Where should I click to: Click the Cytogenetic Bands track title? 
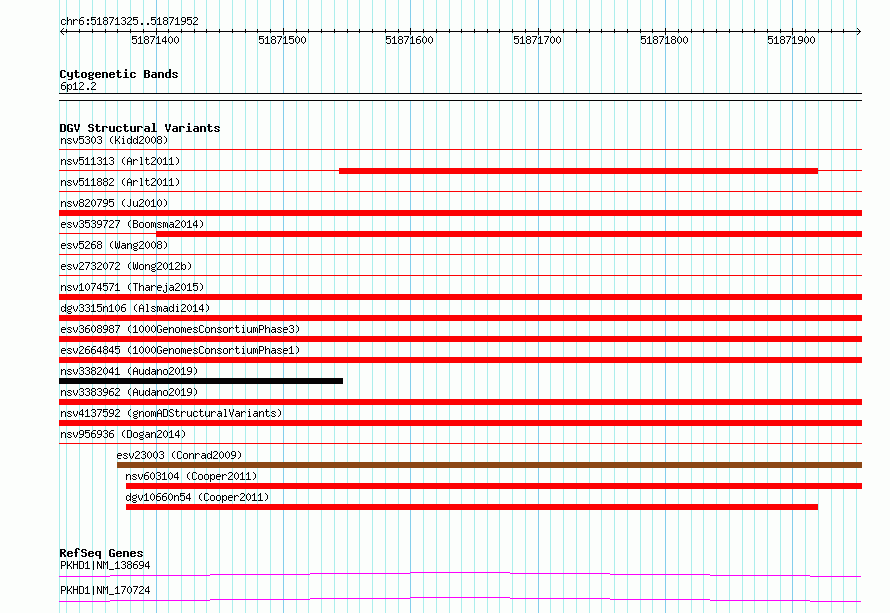(119, 74)
